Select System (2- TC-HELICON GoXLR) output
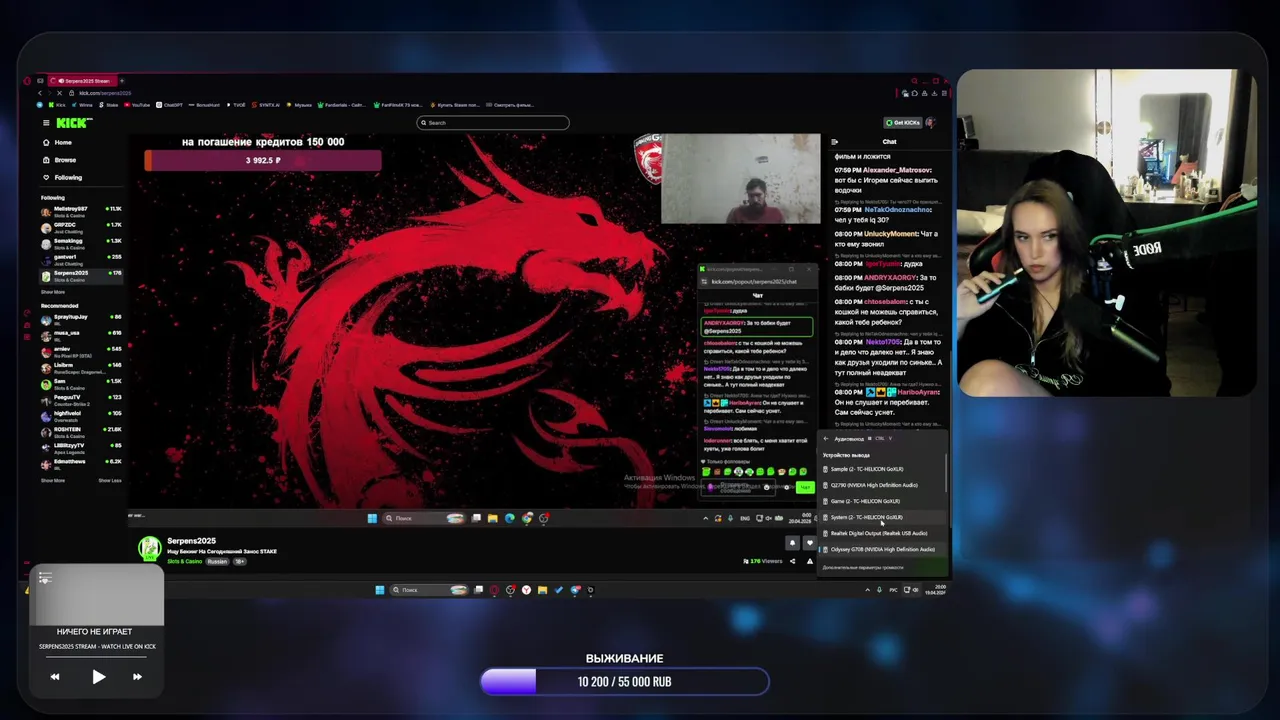The image size is (1280, 720). pos(882,517)
